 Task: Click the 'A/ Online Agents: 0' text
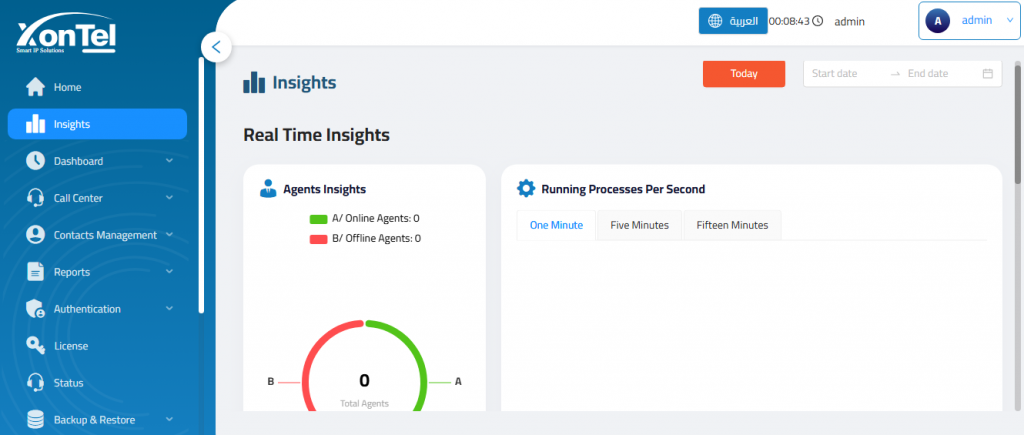click(376, 219)
